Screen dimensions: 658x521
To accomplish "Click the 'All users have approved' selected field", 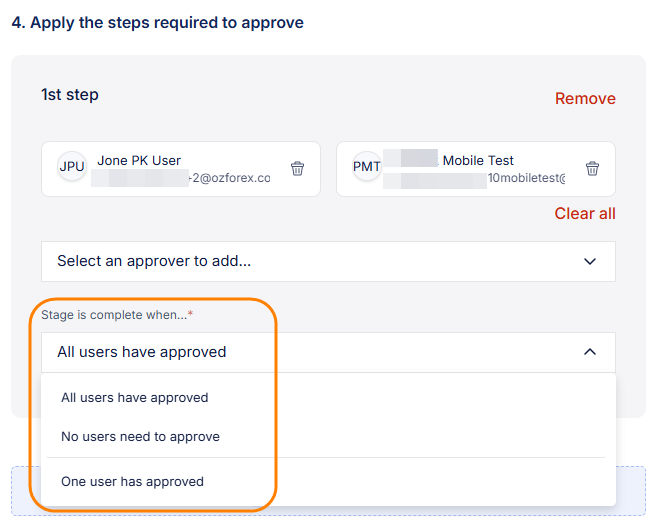I will pyautogui.click(x=328, y=352).
